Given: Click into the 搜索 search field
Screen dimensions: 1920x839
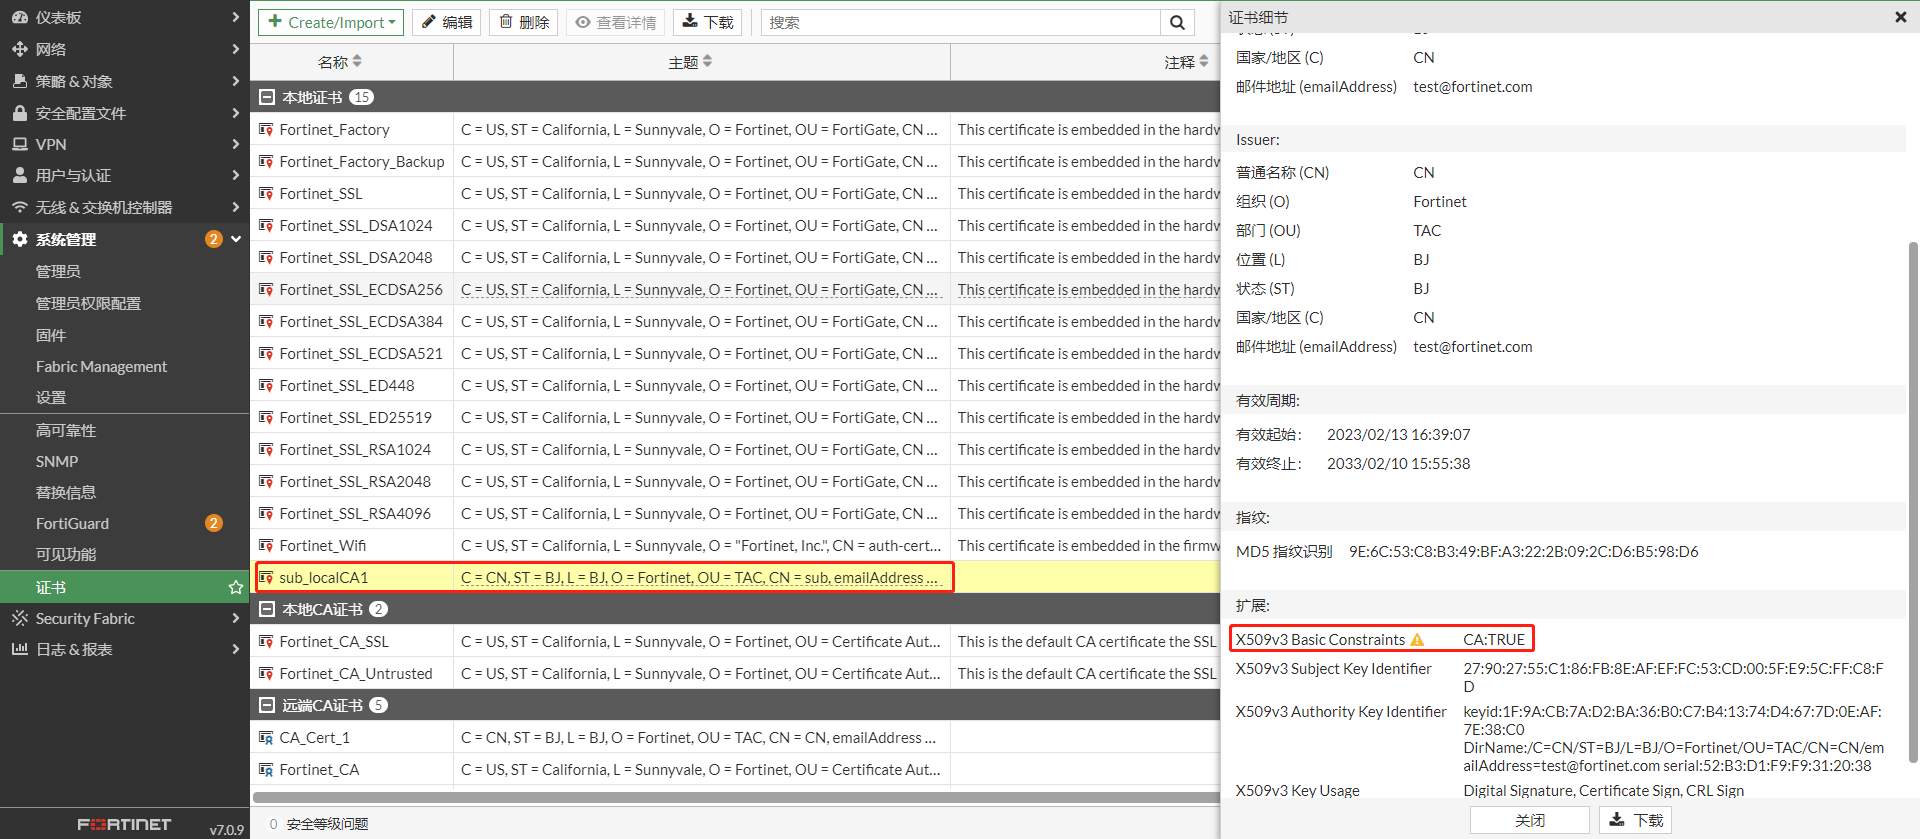Looking at the screenshot, I should 960,22.
